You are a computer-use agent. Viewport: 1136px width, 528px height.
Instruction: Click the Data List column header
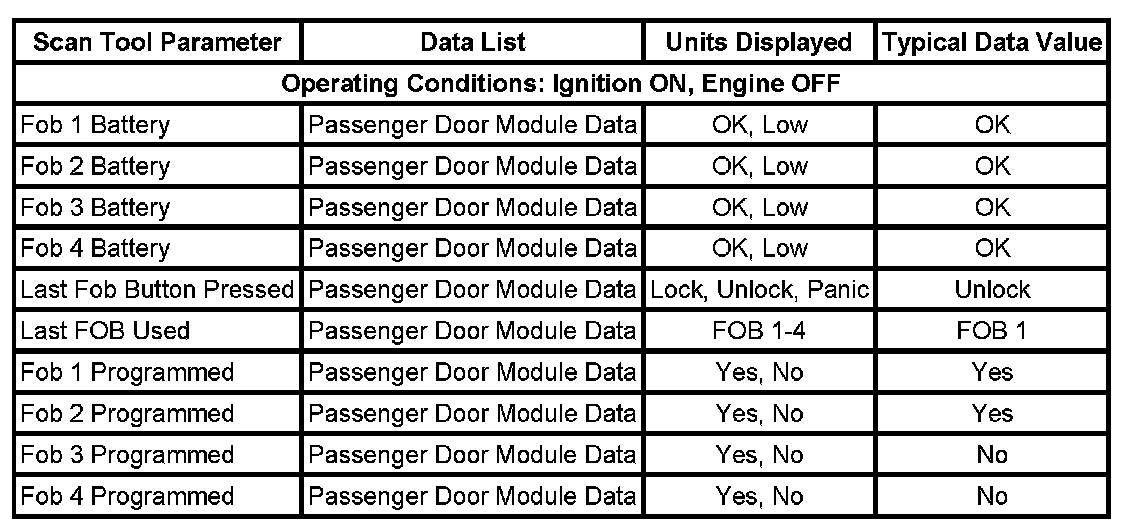click(473, 43)
